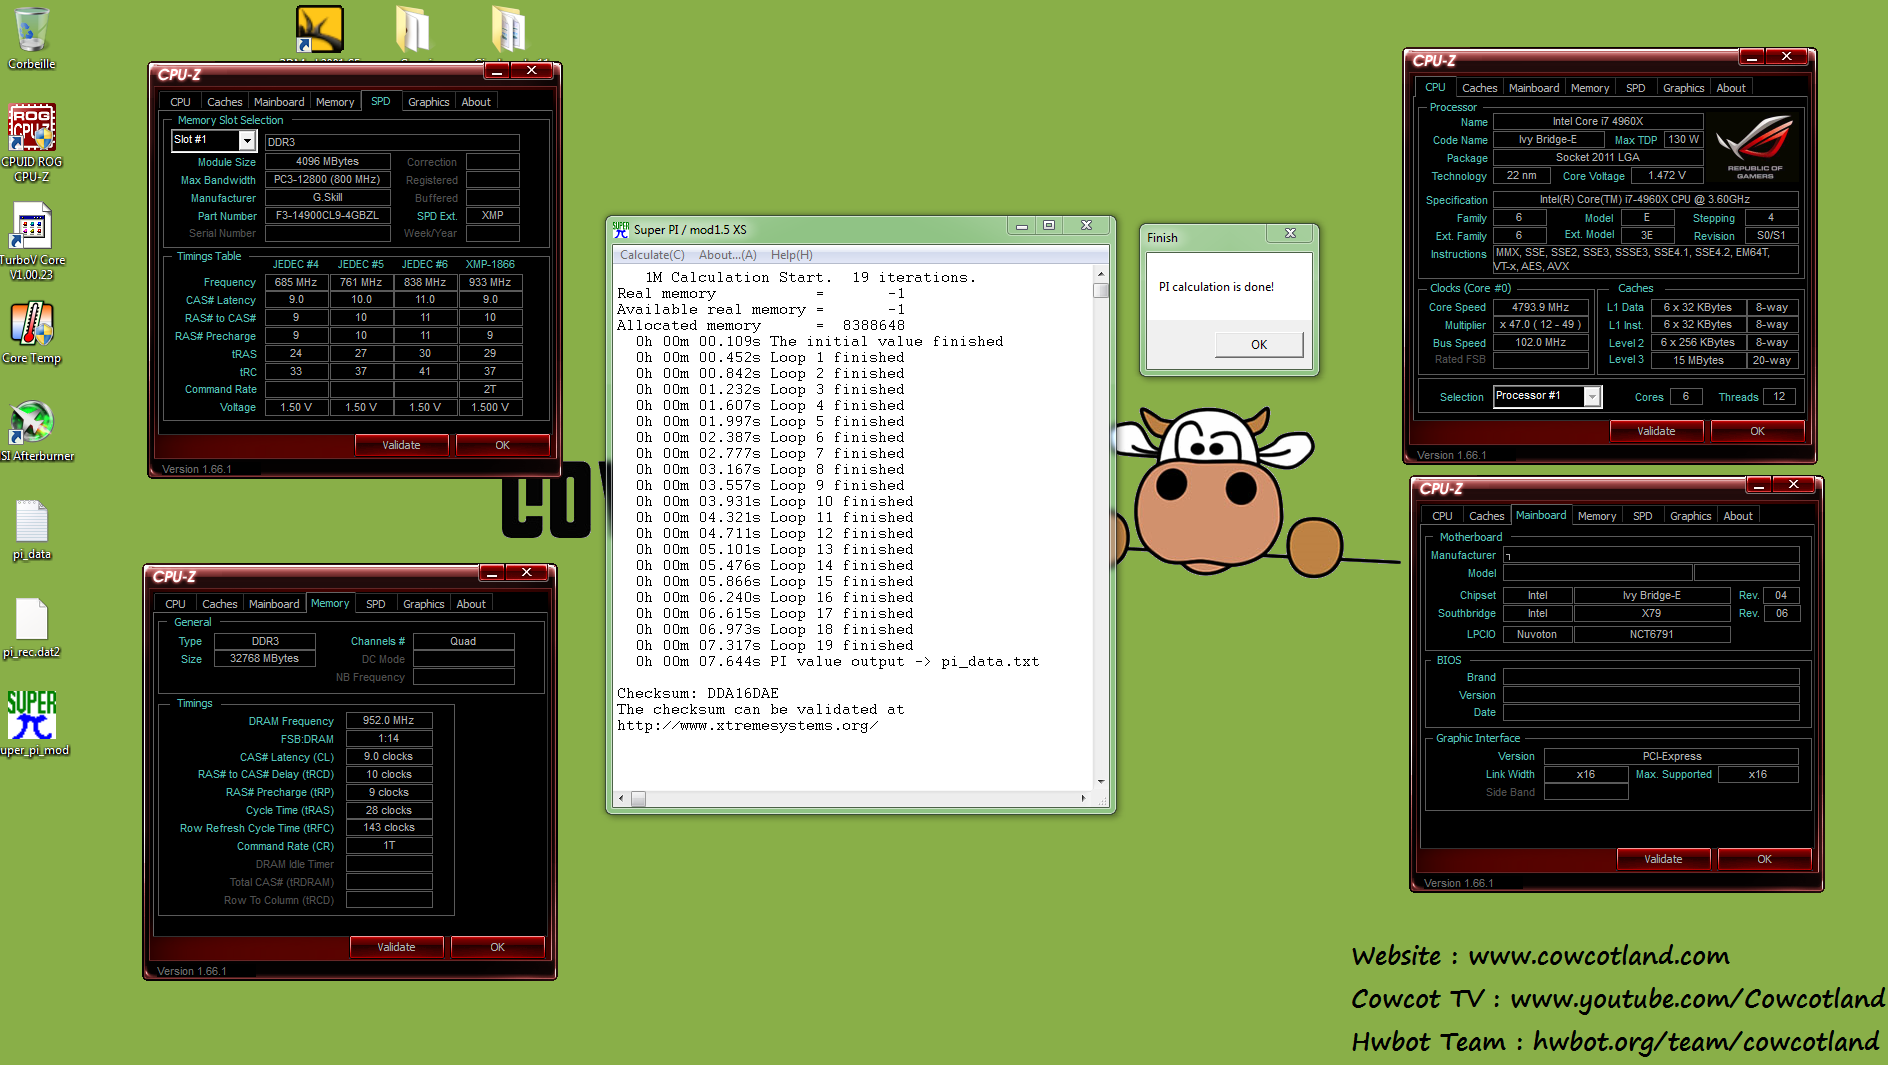Open Help menu in Super PI
Viewport: 1888px width, 1065px height.
pyautogui.click(x=792, y=255)
